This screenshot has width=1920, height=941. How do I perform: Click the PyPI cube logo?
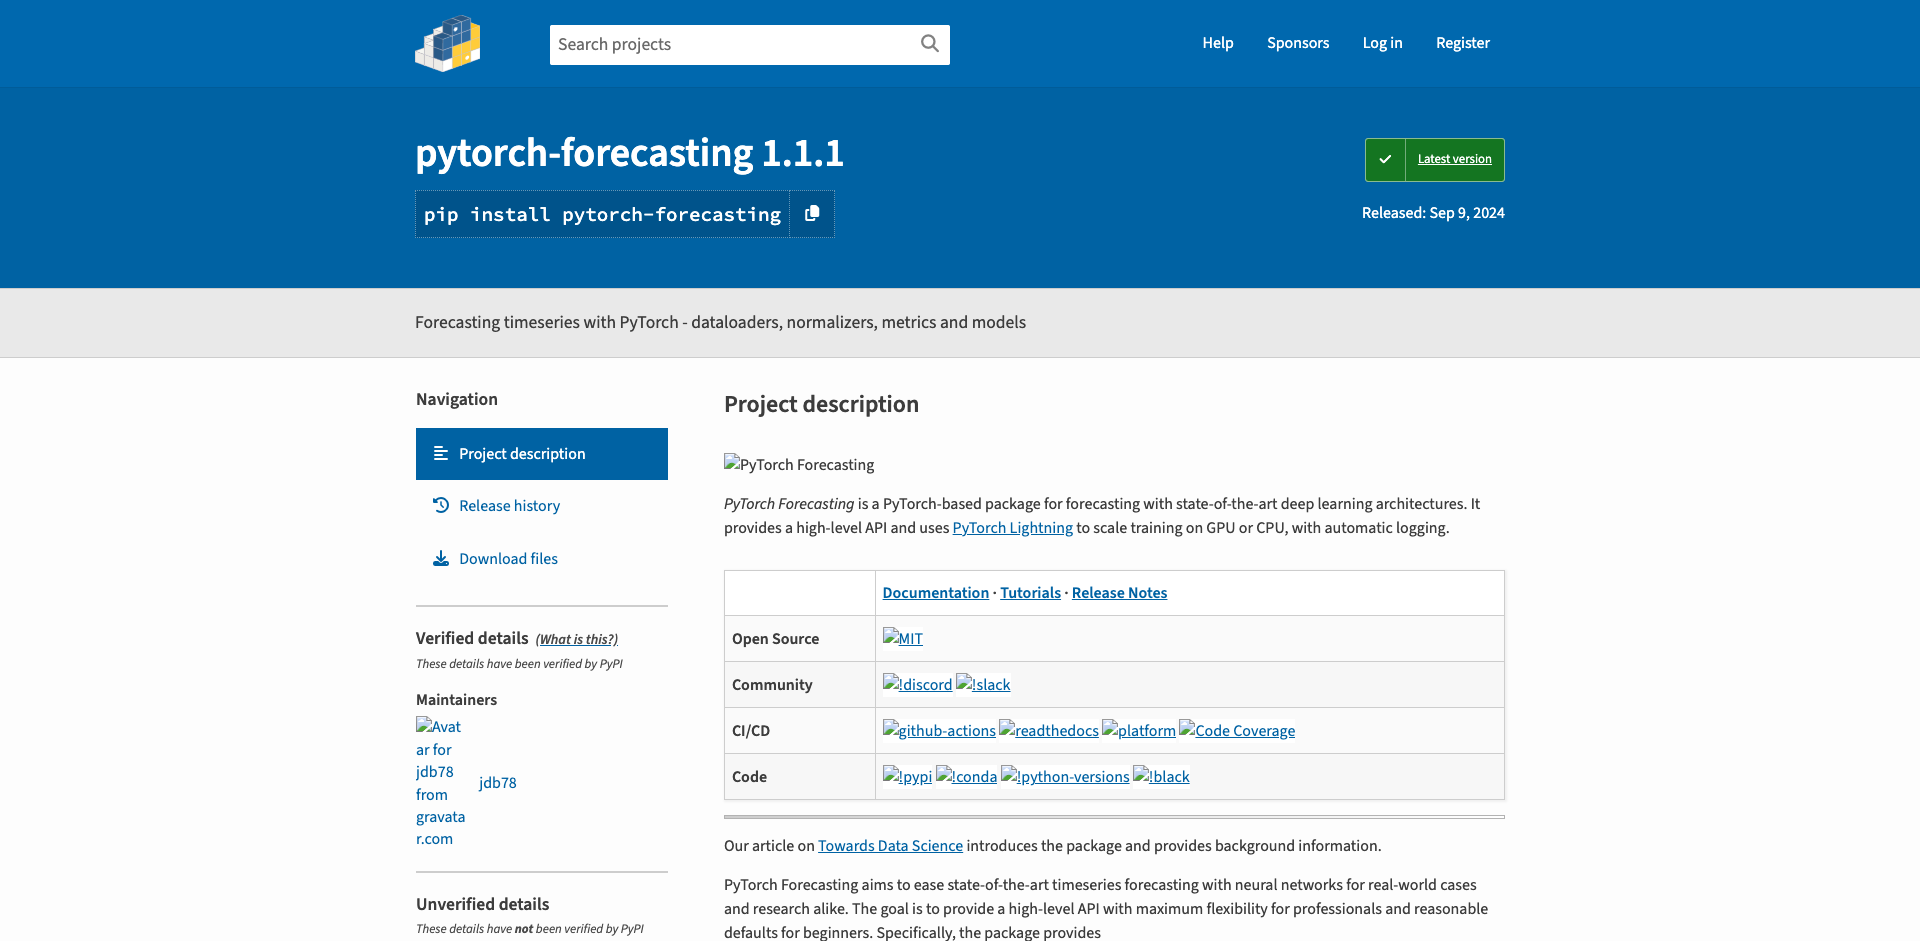coord(448,43)
